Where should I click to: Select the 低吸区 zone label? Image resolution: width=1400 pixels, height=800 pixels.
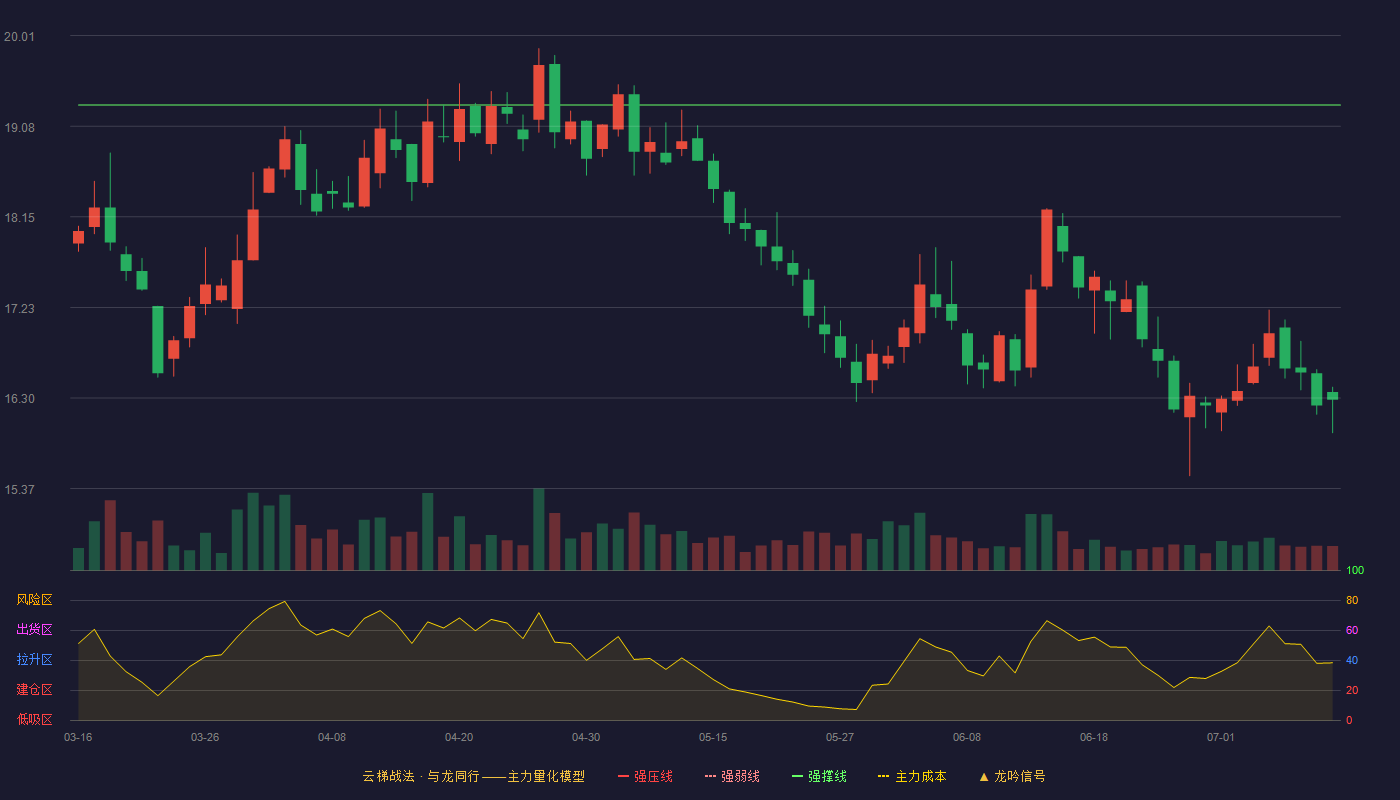click(34, 719)
